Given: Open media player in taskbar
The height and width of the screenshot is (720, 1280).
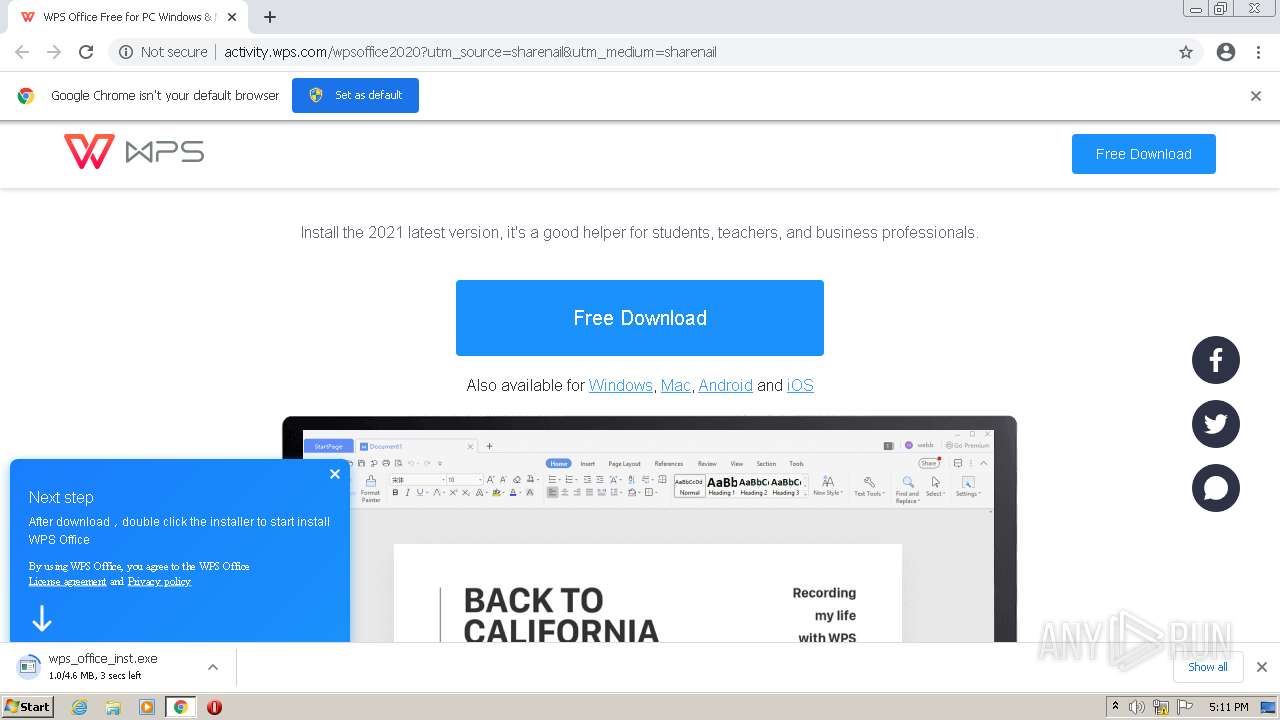Looking at the screenshot, I should click(147, 706).
